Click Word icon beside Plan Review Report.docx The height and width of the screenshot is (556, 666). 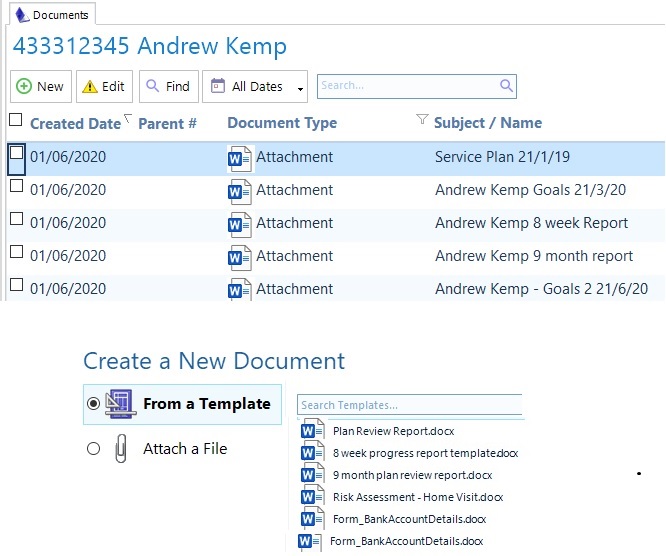point(313,431)
